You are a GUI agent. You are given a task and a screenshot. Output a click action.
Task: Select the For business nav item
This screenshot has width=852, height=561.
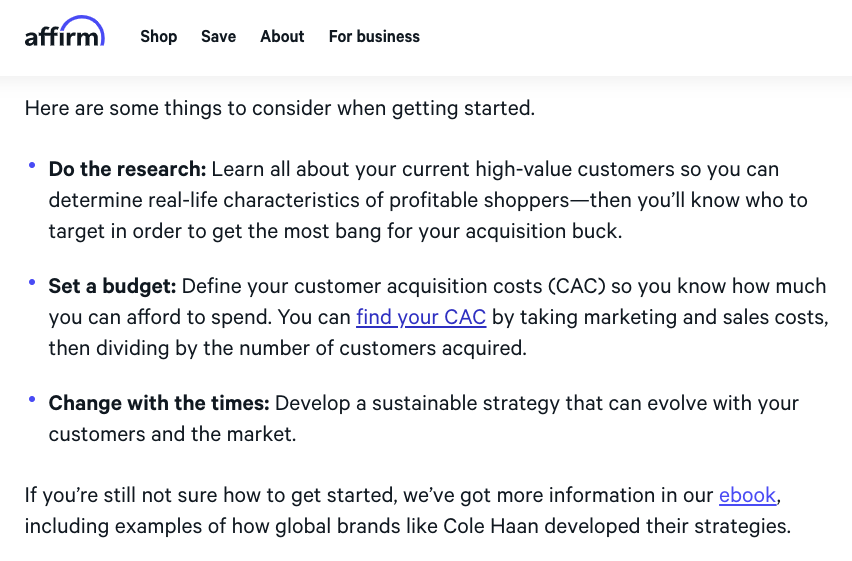(x=374, y=37)
